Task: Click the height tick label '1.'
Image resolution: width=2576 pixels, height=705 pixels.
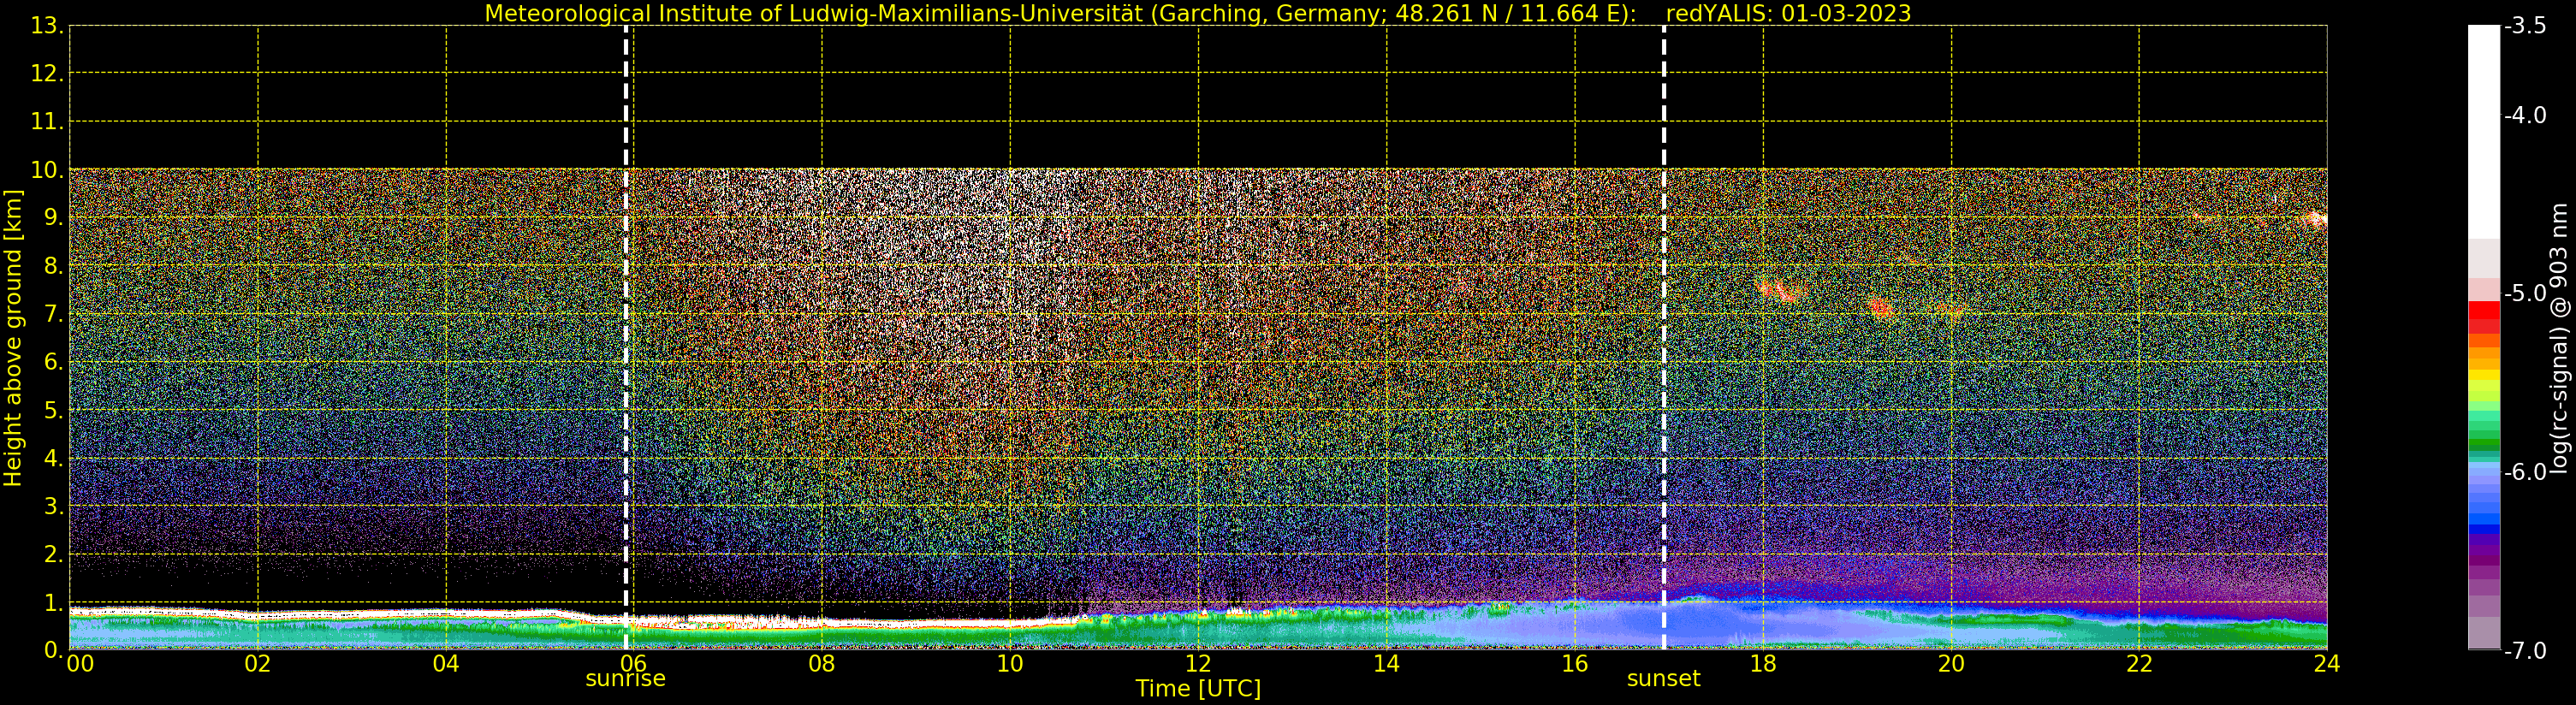Action: pos(52,602)
